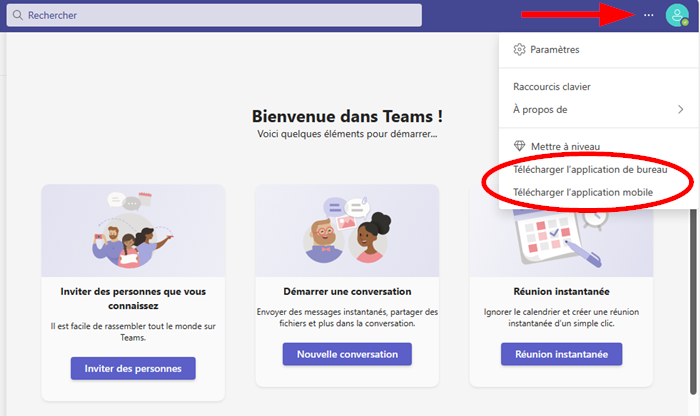Open the À propos de submenu
Viewport: 700px width, 416px height.
coord(599,109)
